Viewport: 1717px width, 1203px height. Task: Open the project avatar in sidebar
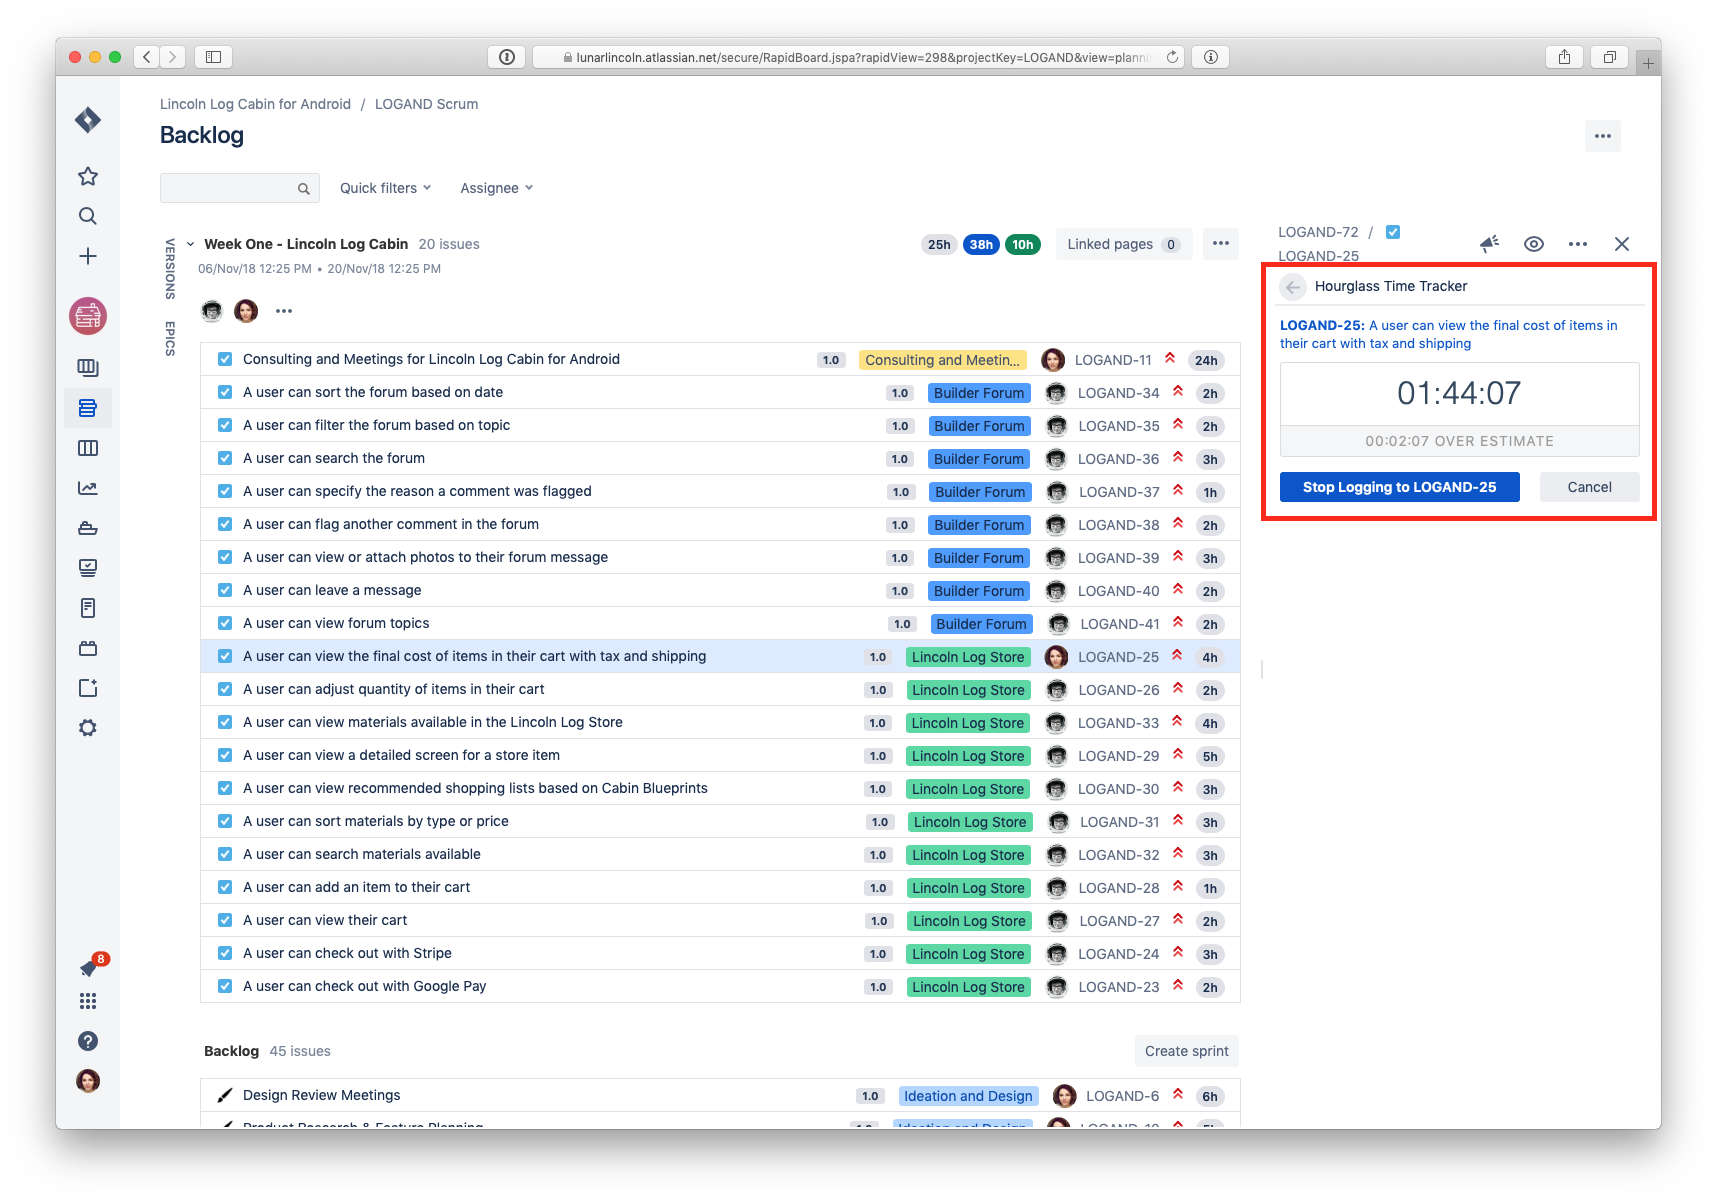click(x=88, y=316)
